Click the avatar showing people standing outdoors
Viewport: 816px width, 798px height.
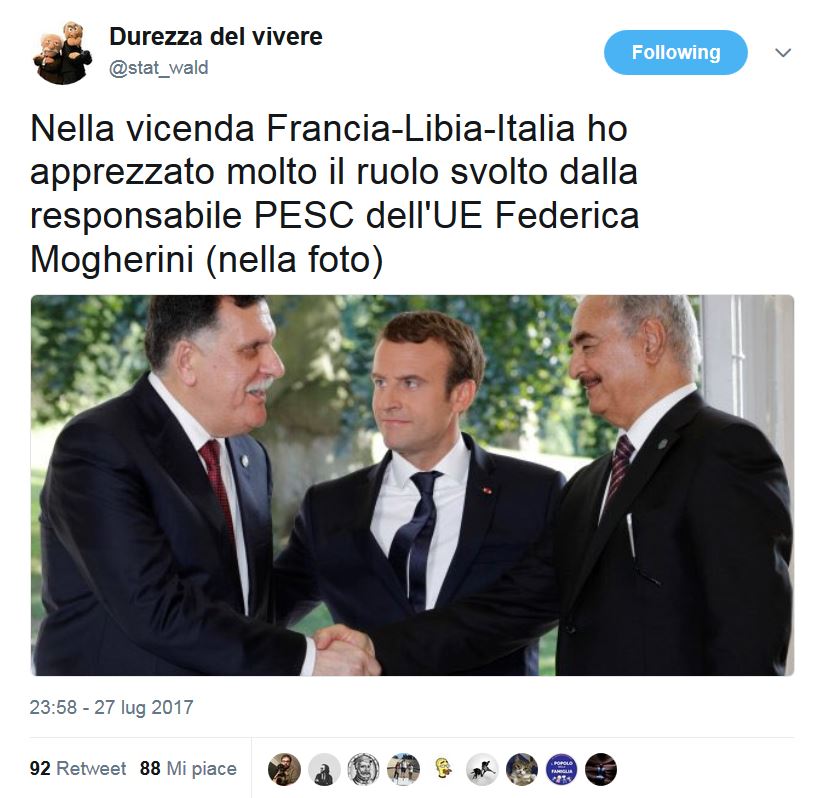click(x=403, y=769)
